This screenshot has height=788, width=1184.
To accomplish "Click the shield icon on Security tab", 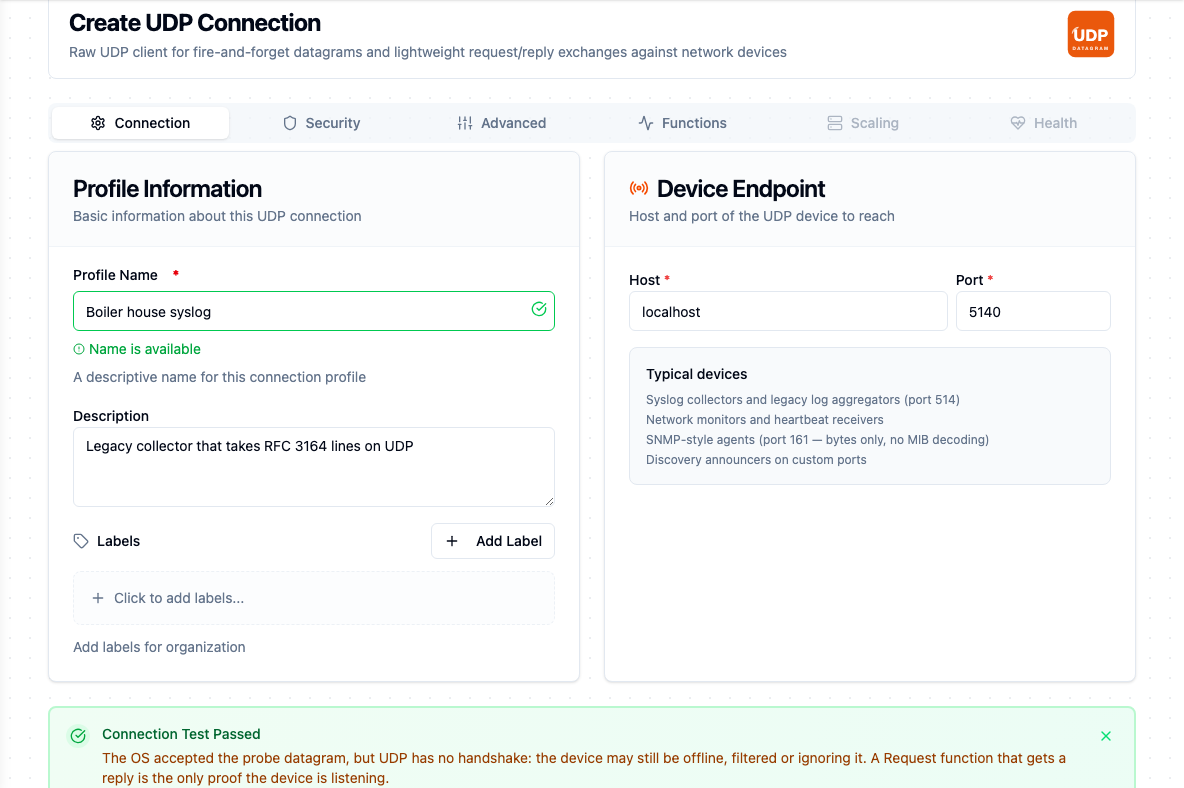I will (290, 123).
